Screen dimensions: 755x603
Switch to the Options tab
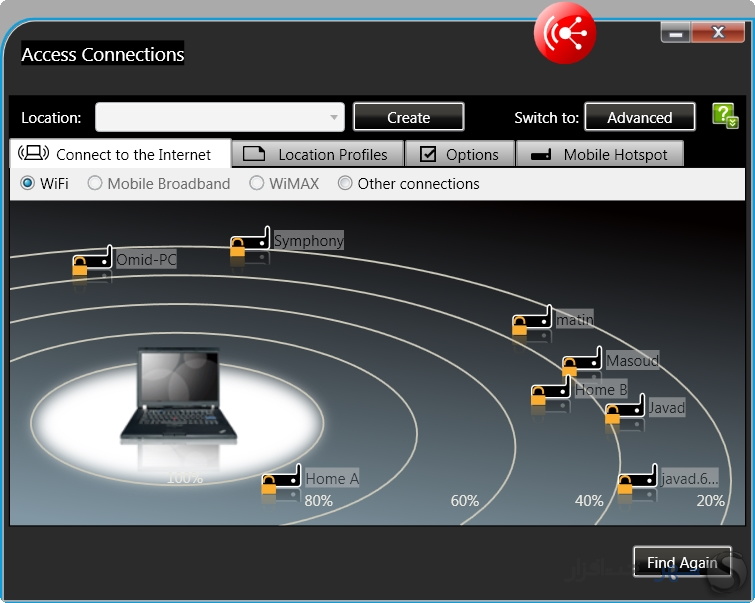pos(460,154)
